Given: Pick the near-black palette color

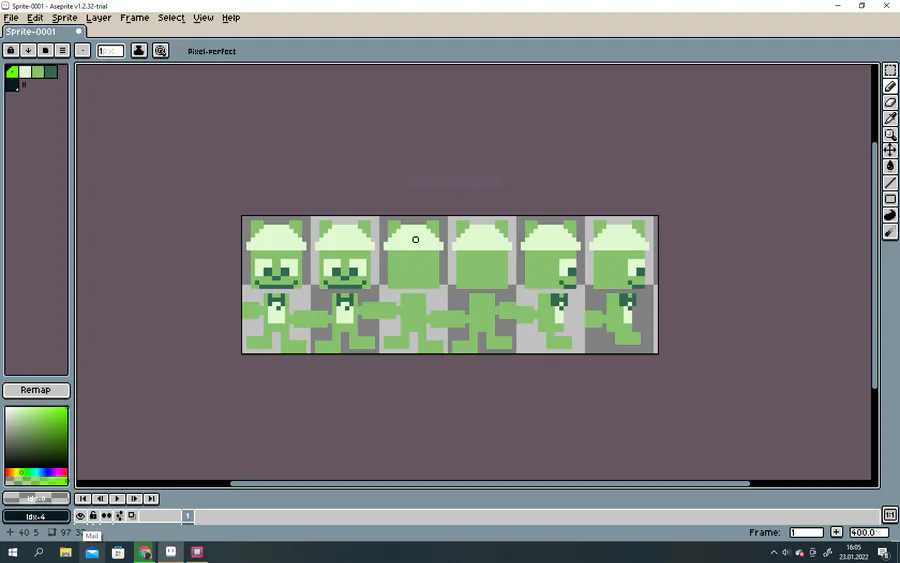Looking at the screenshot, I should 12,85.
